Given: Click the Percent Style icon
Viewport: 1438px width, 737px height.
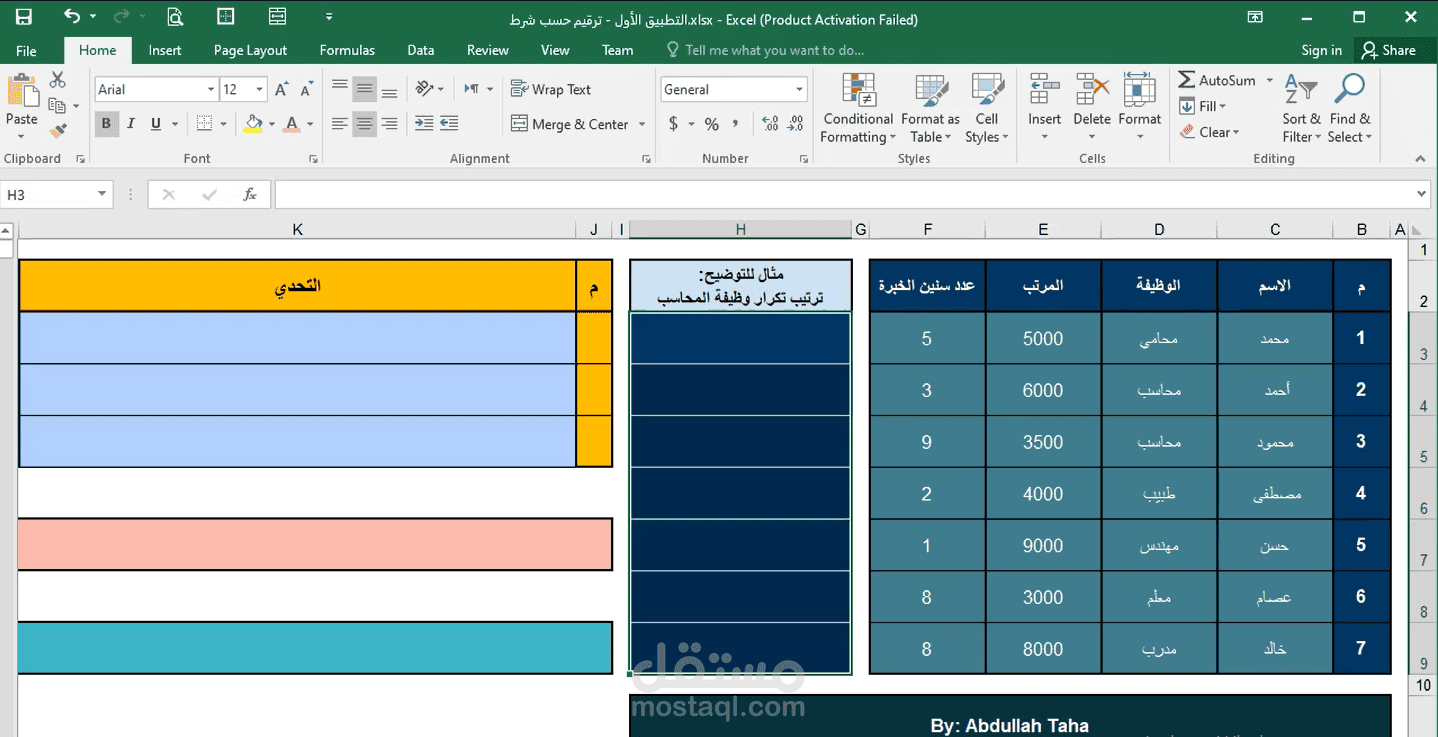Looking at the screenshot, I should coord(712,124).
